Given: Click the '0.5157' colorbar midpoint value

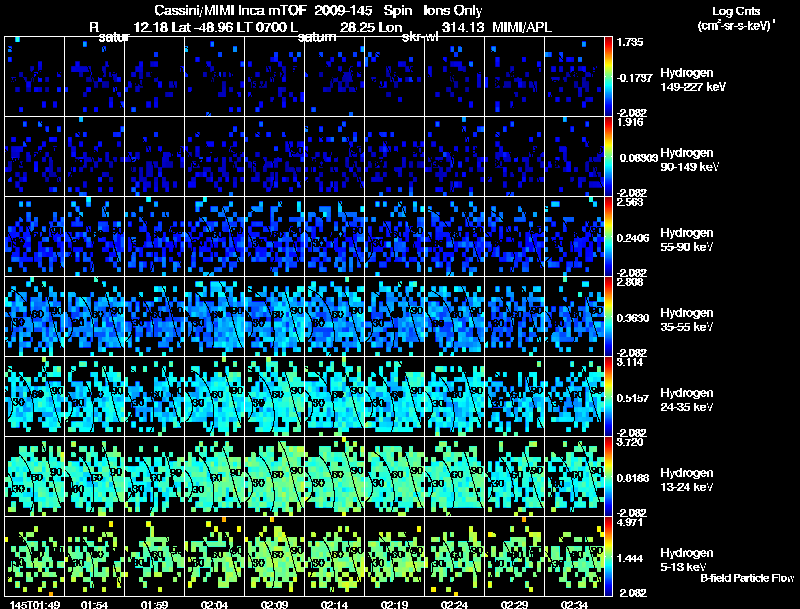Looking at the screenshot, I should click(x=633, y=398).
